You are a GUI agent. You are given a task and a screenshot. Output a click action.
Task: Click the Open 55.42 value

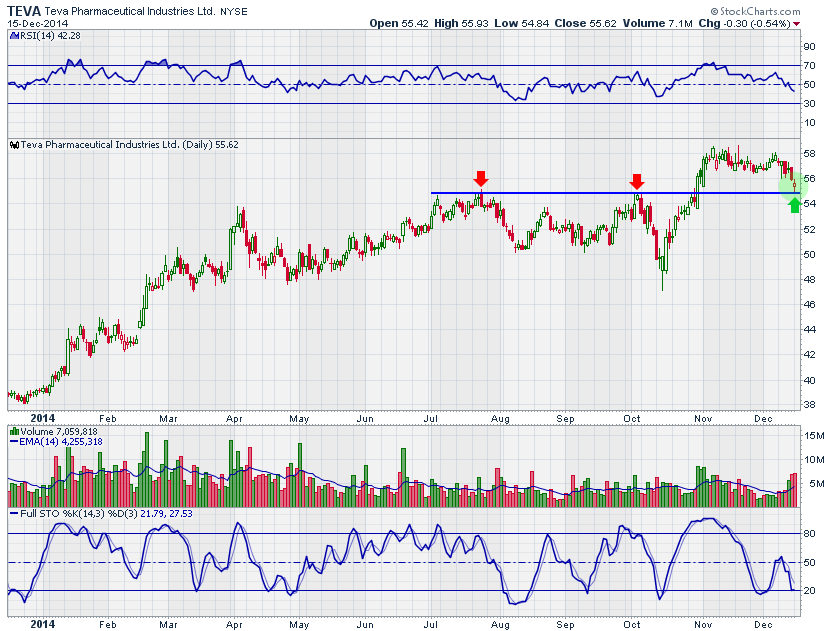pos(399,23)
